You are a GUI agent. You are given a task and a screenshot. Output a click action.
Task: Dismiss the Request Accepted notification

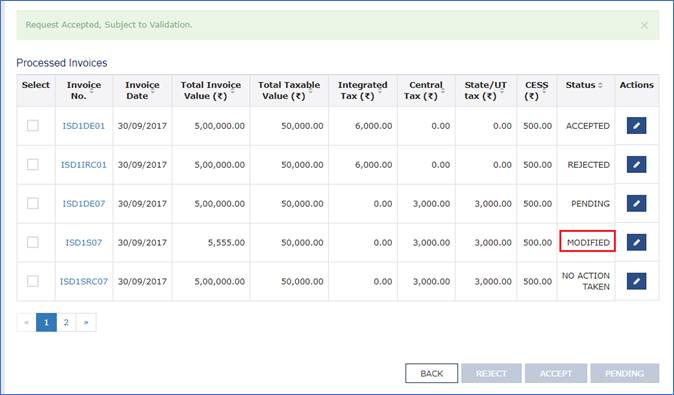[644, 25]
